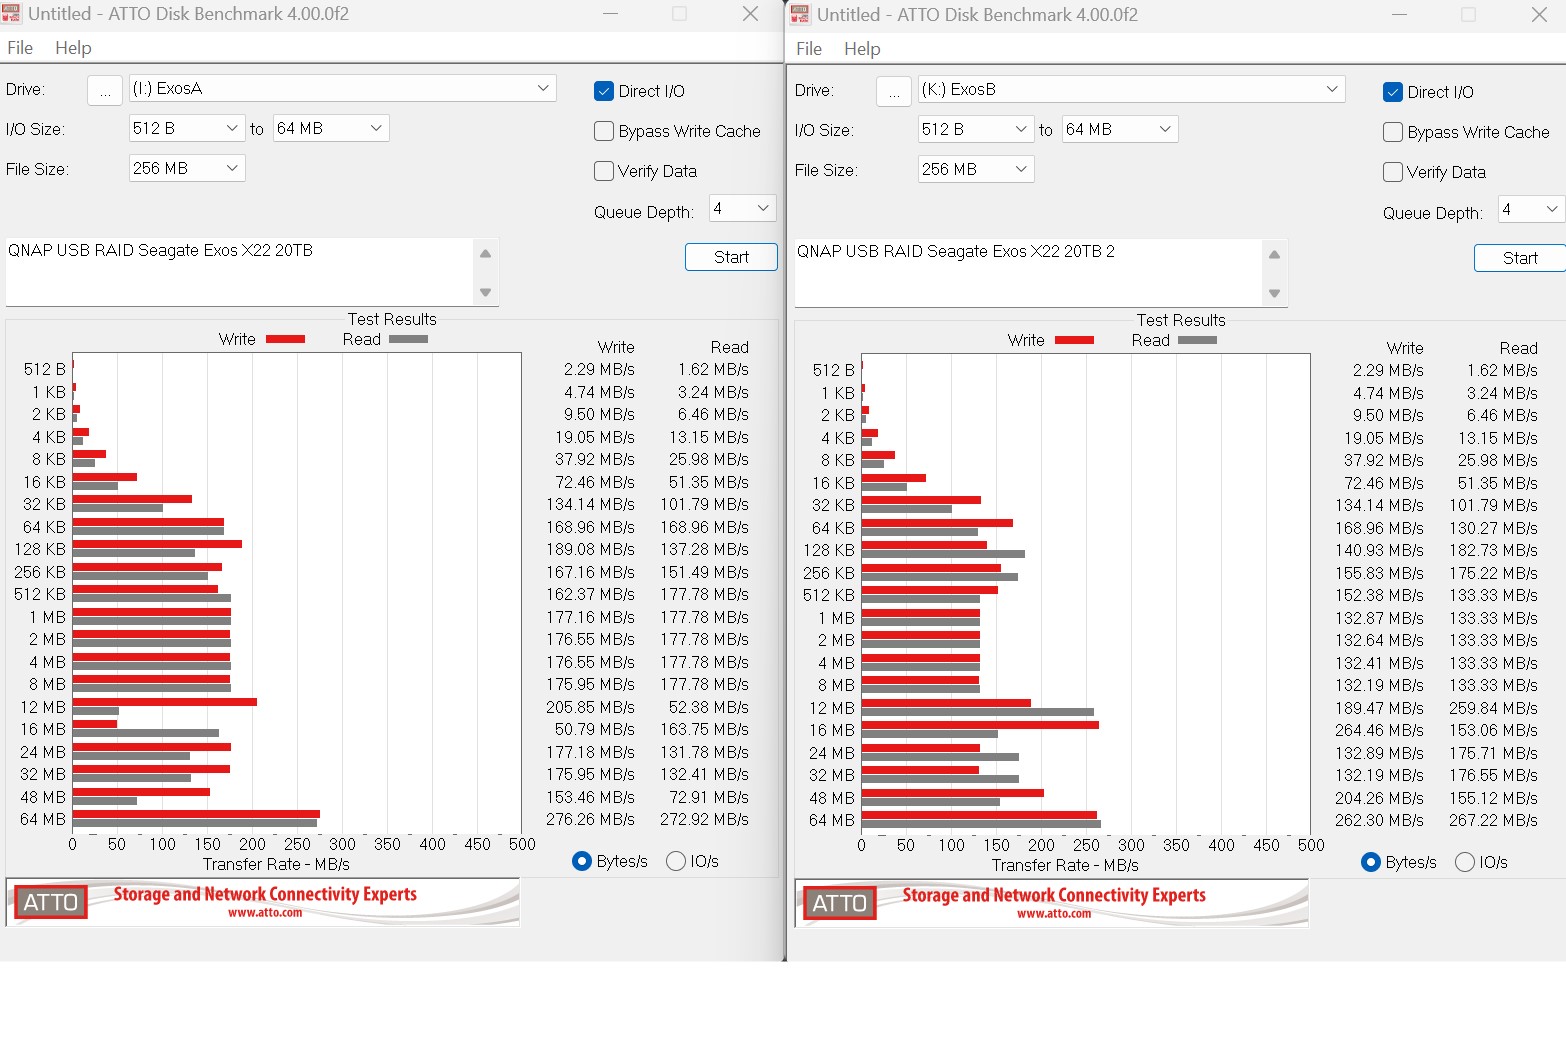Click the ATTO logo in the ExosA window banner
This screenshot has width=1566, height=1039.
tap(51, 902)
